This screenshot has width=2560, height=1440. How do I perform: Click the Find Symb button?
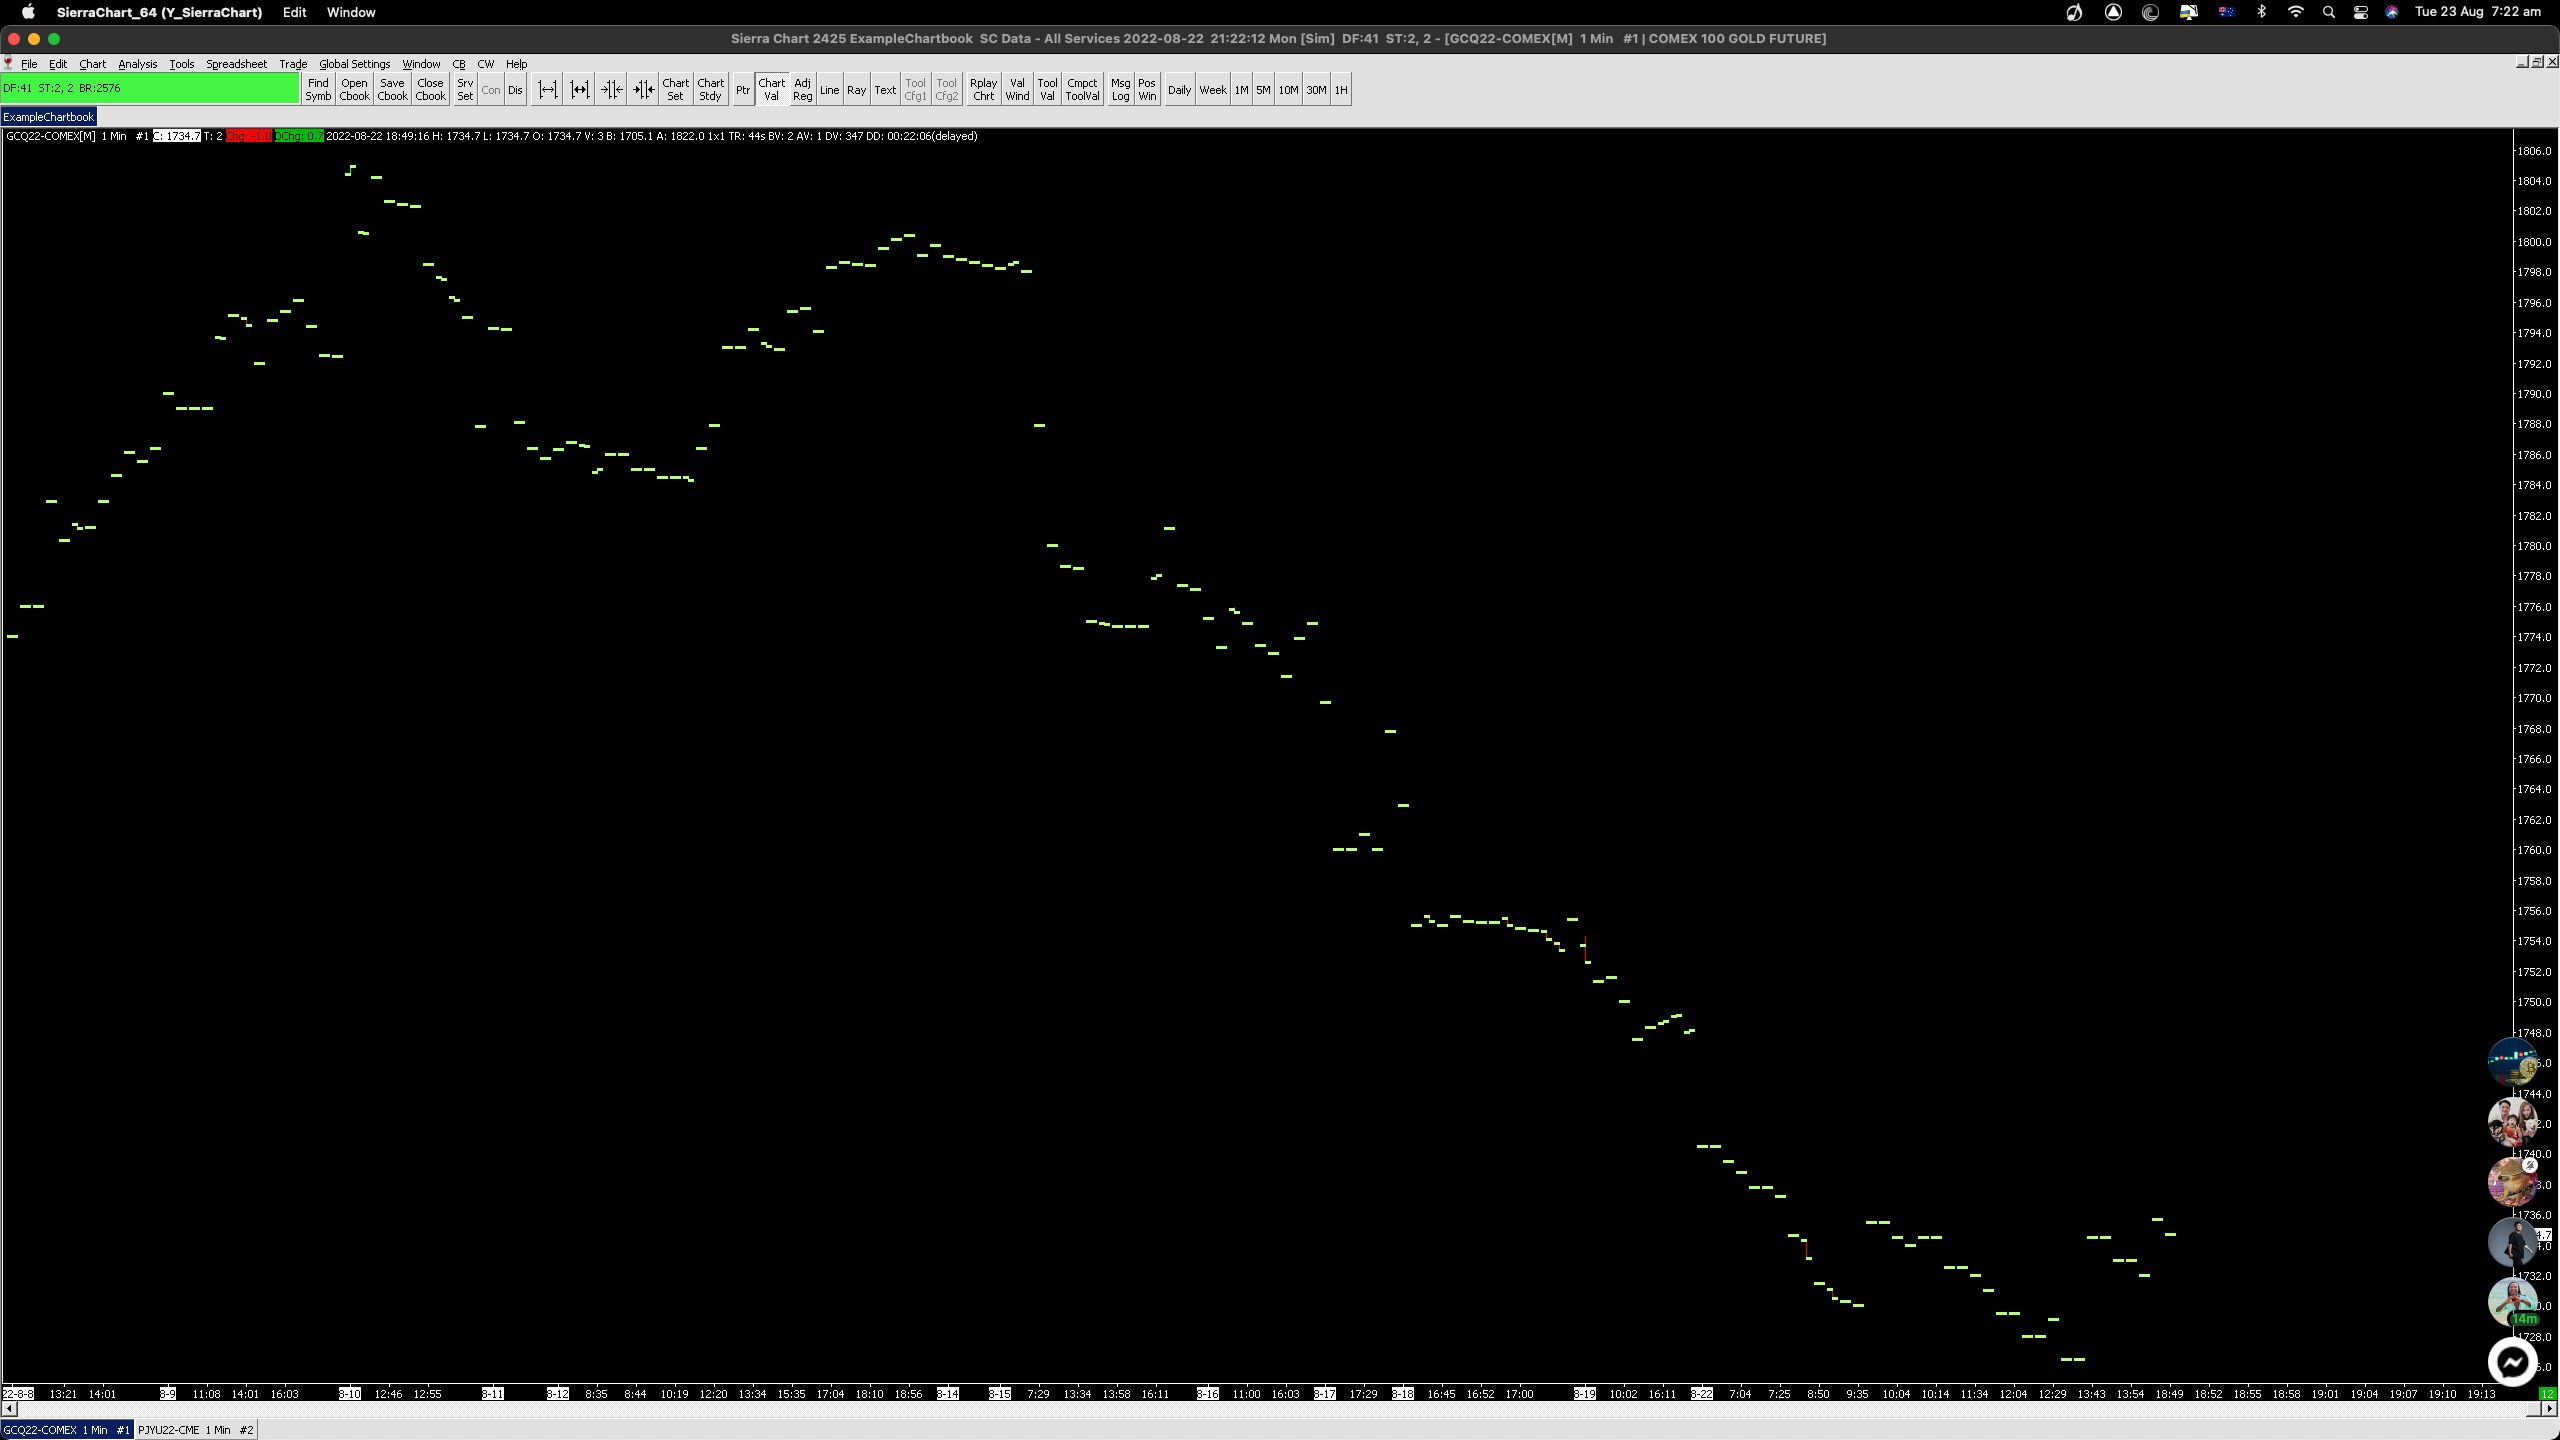tap(318, 90)
